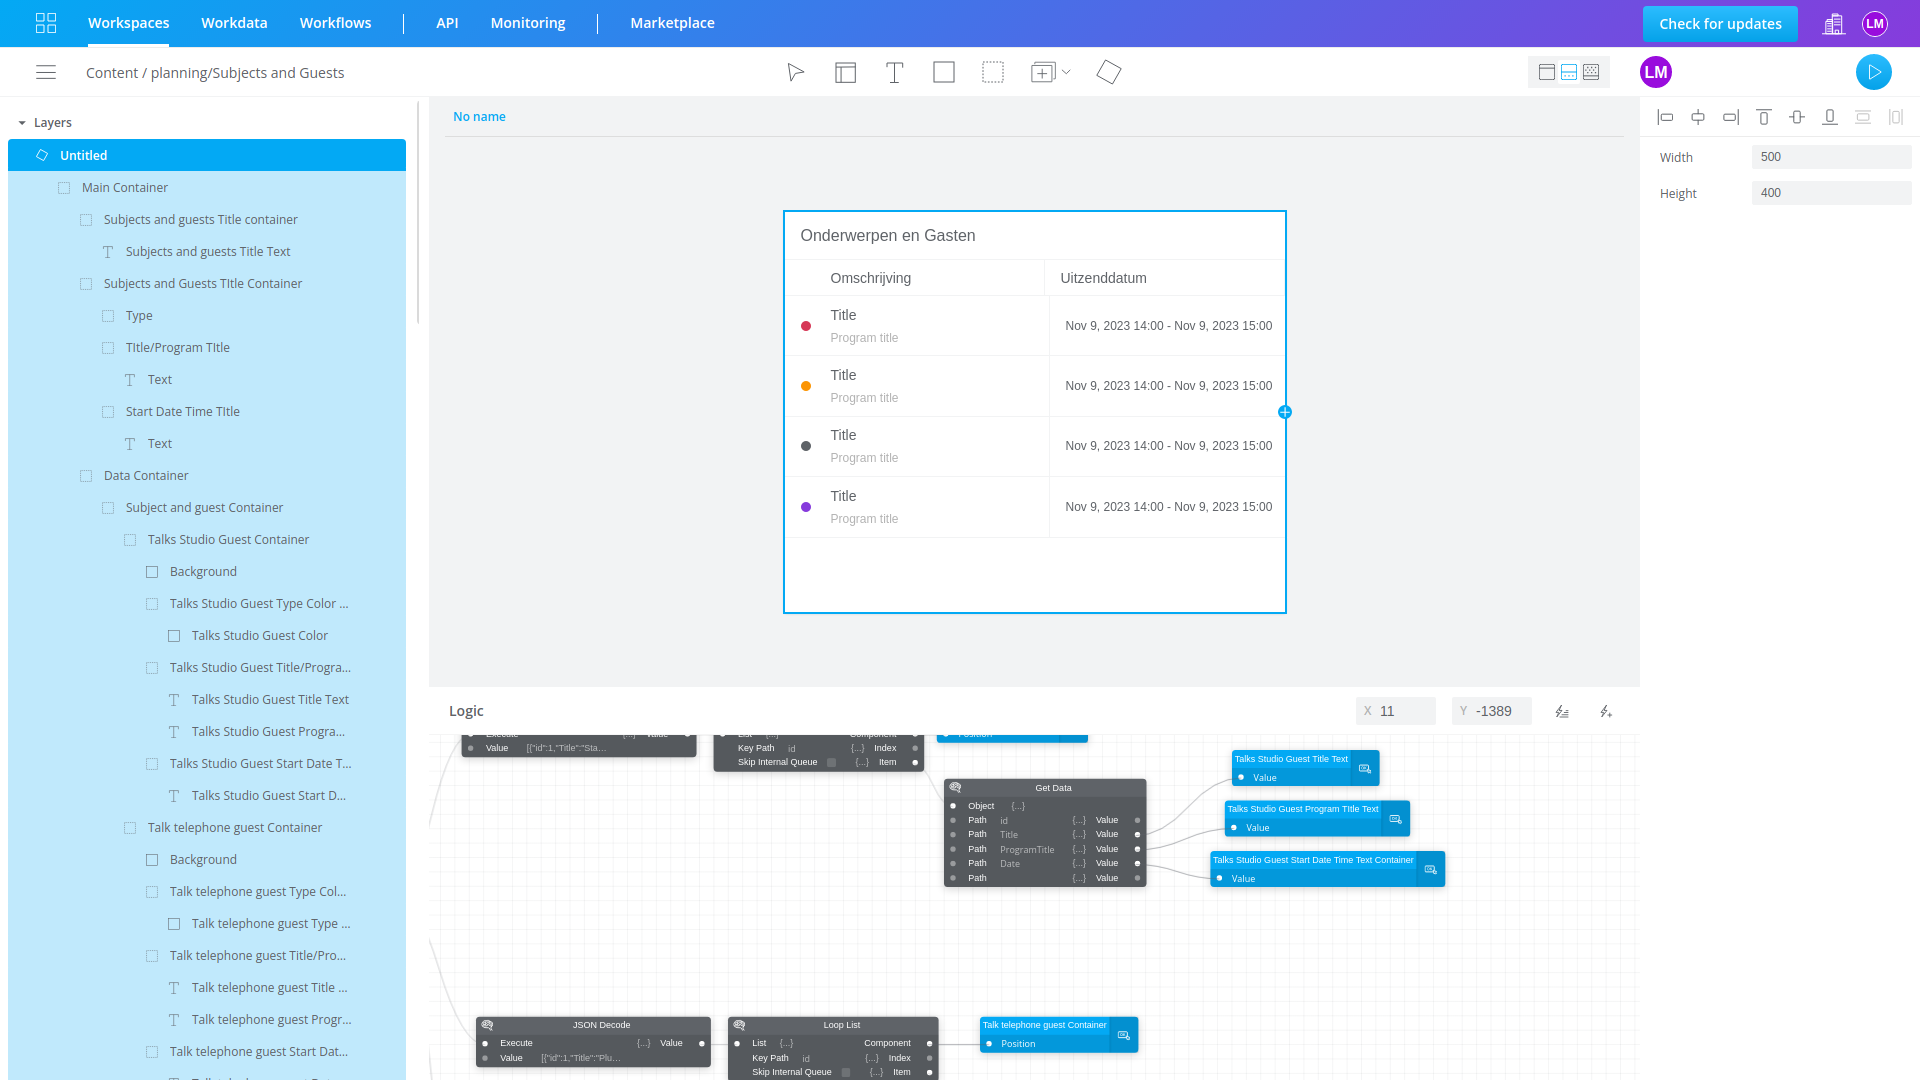The image size is (1920, 1080).
Task: Open the apps grid icon
Action: [46, 23]
